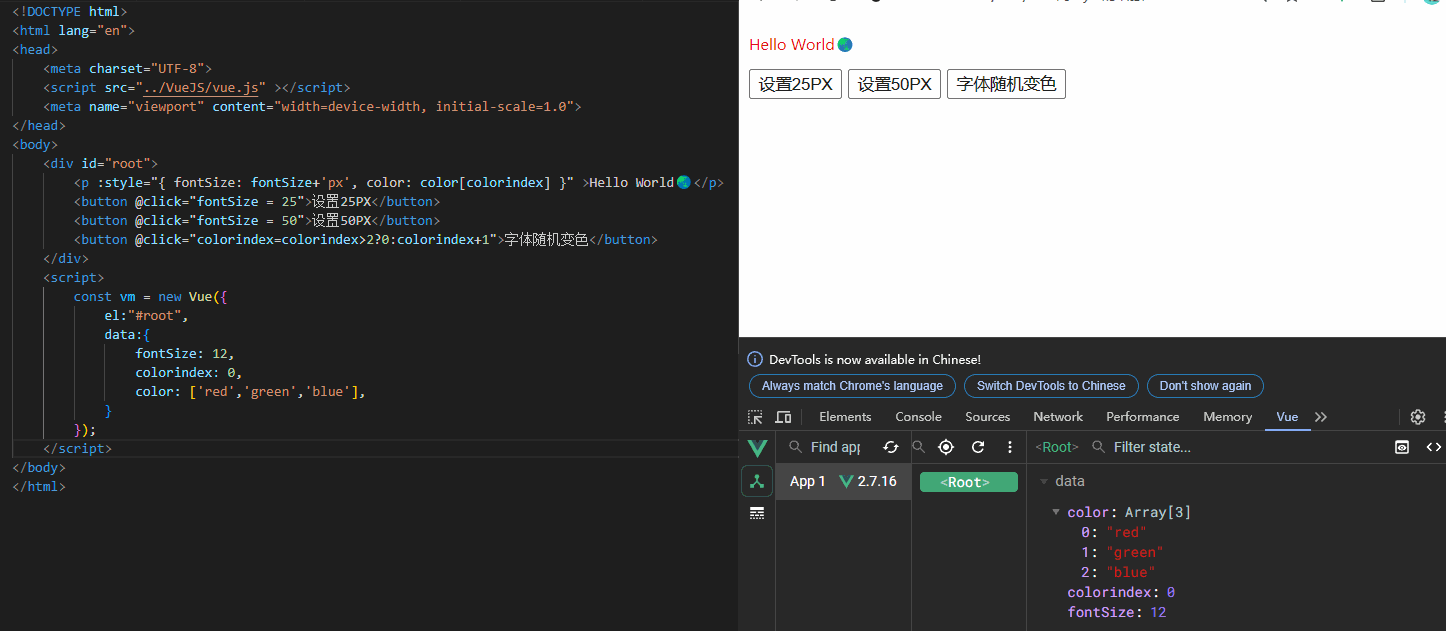
Task: Click the Hello World paragraph in page
Action: (801, 44)
